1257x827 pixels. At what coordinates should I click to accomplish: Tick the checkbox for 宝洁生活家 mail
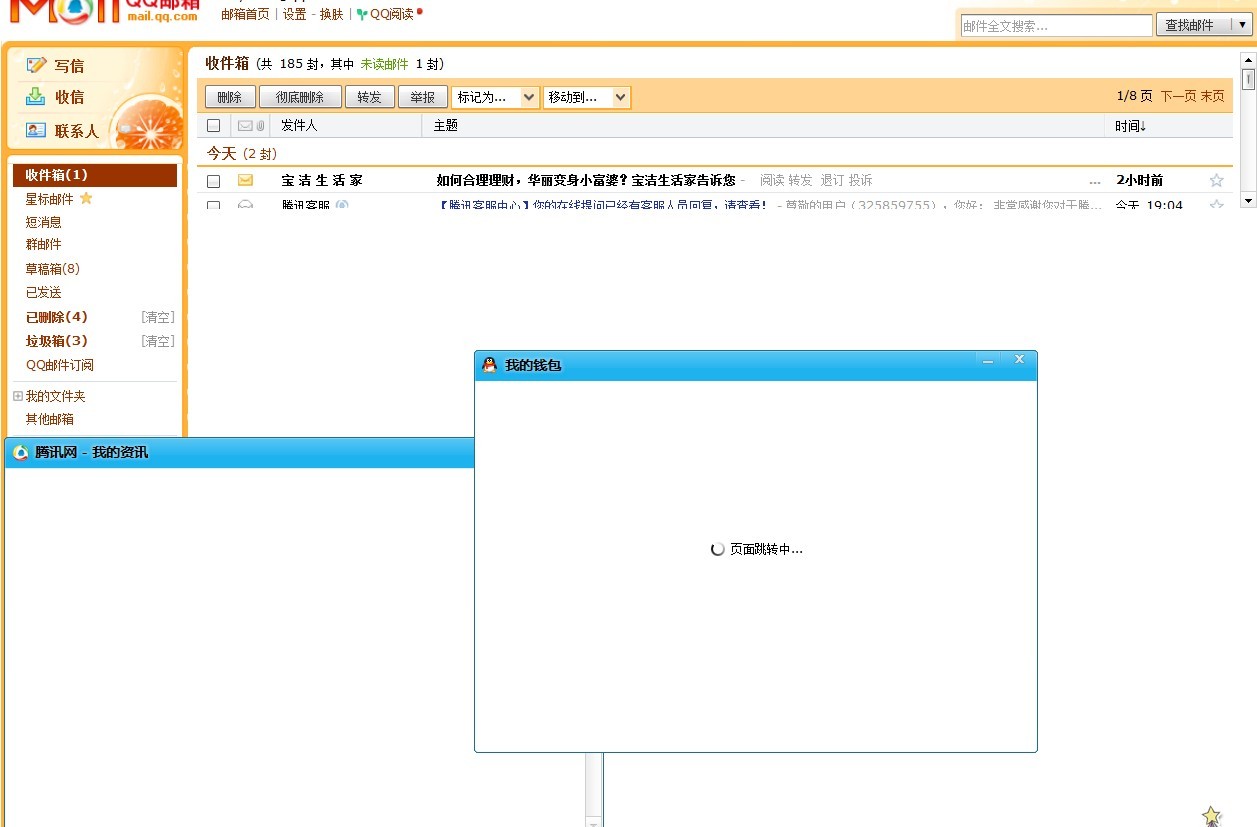[213, 181]
